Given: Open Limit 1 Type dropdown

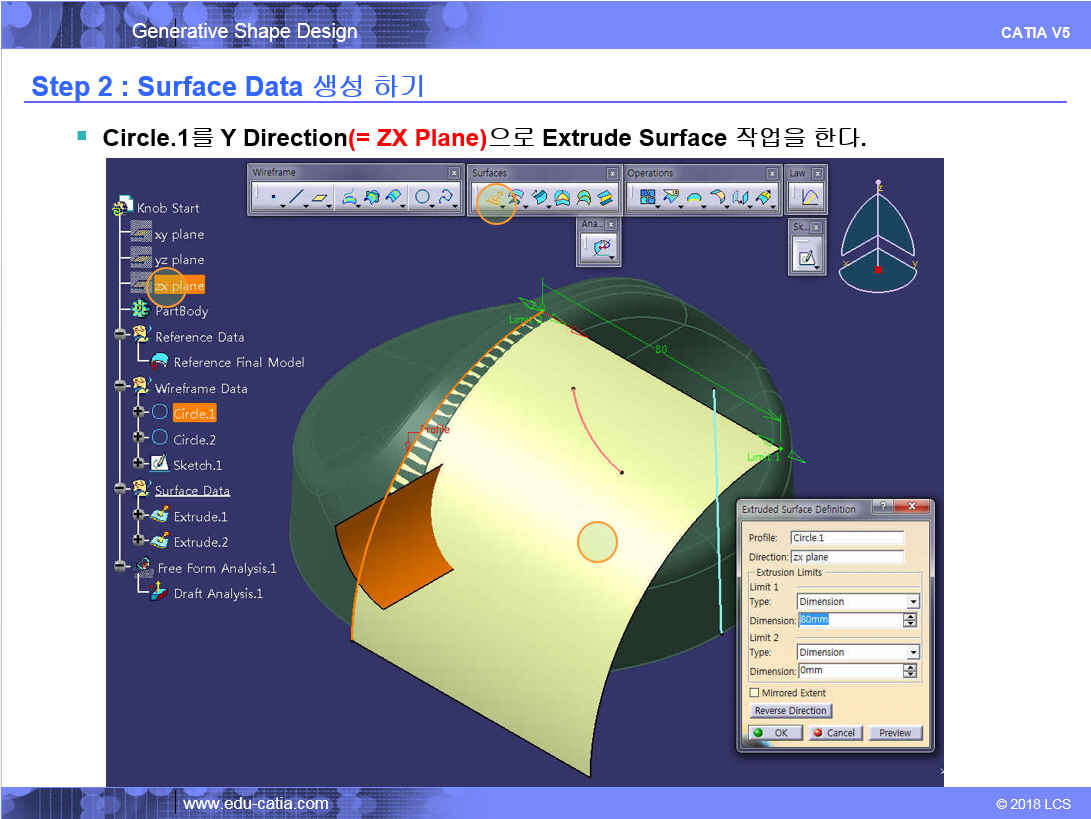Looking at the screenshot, I should coord(912,602).
